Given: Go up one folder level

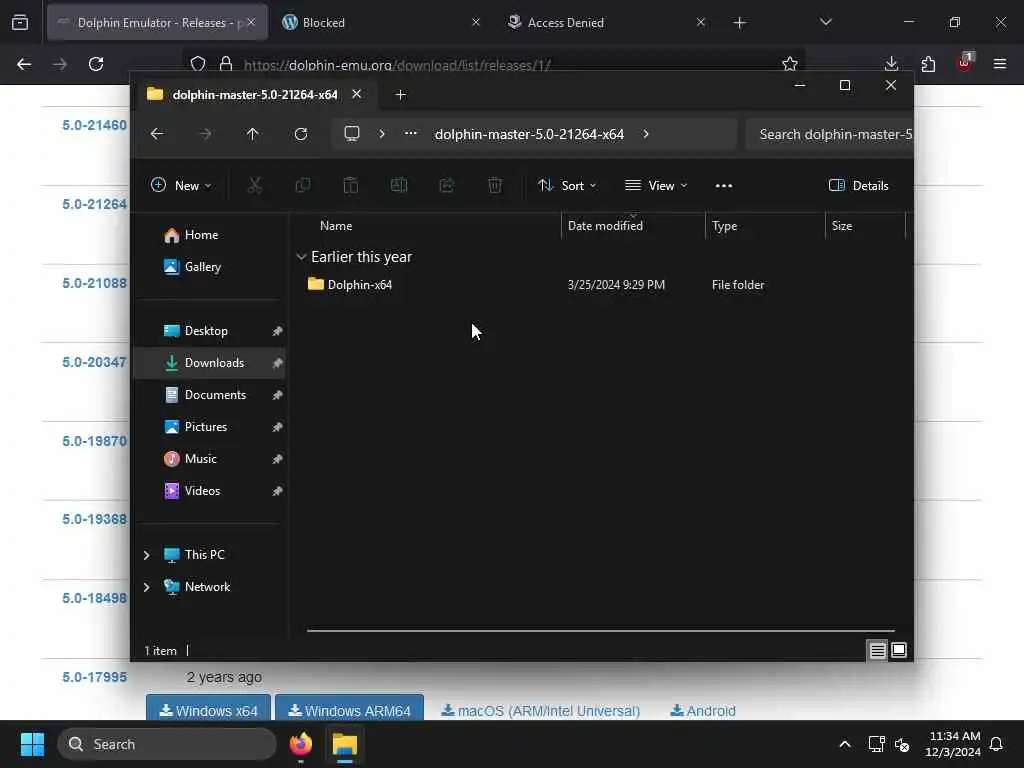Looking at the screenshot, I should click(253, 134).
